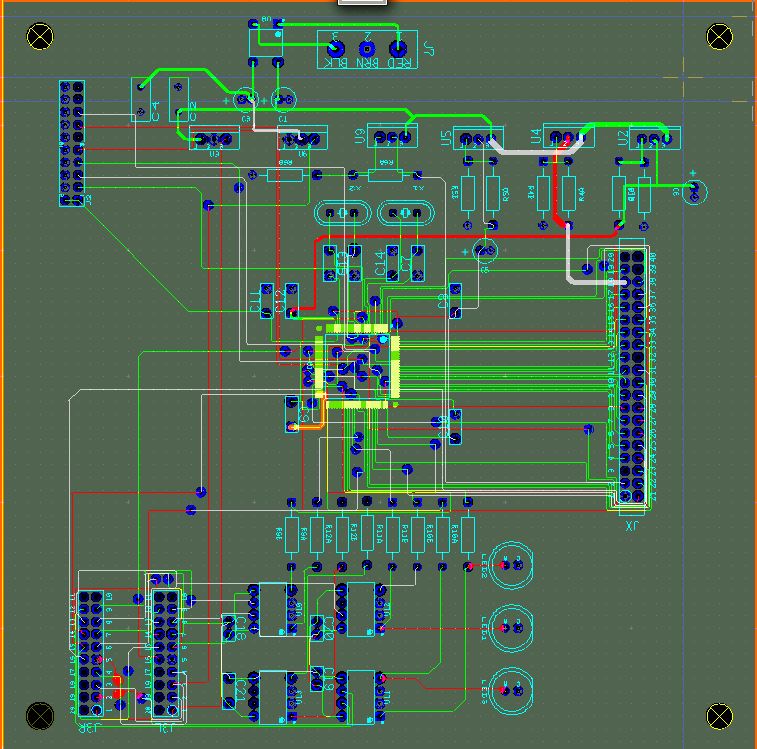The width and height of the screenshot is (757, 749).
Task: Select the U9 regulator label
Action: (x=360, y=136)
